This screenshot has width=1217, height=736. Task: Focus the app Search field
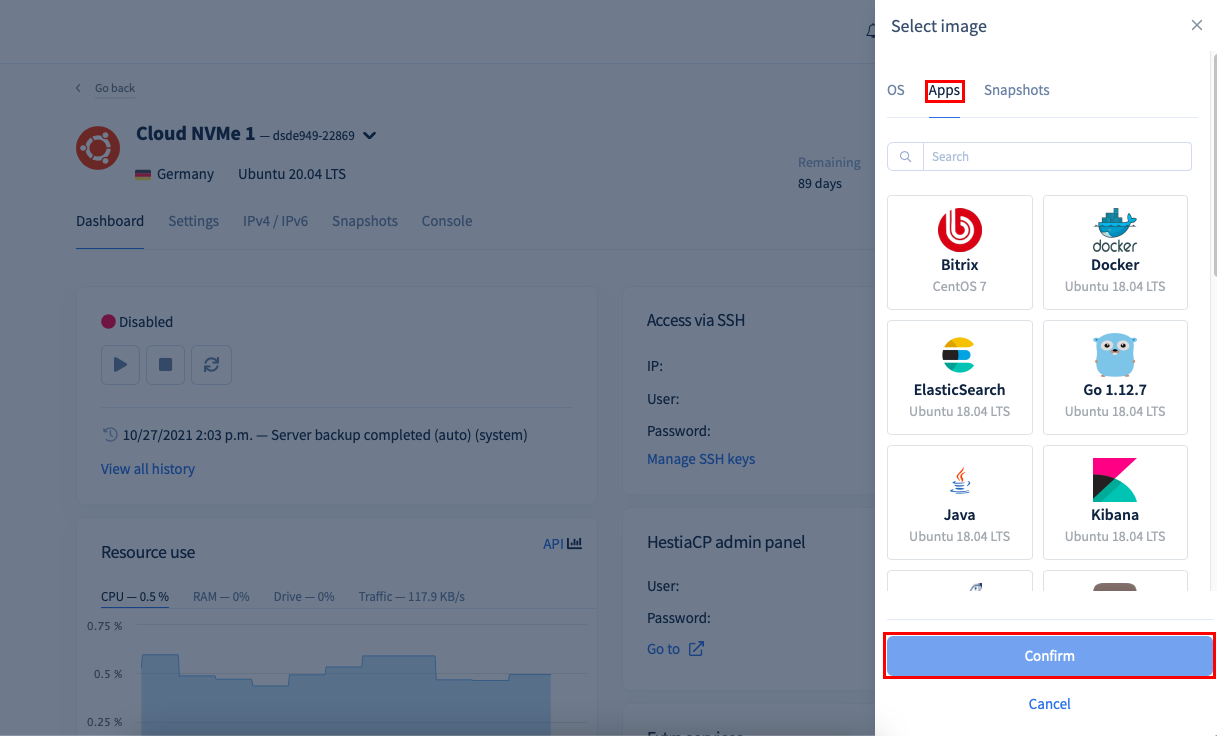1057,157
